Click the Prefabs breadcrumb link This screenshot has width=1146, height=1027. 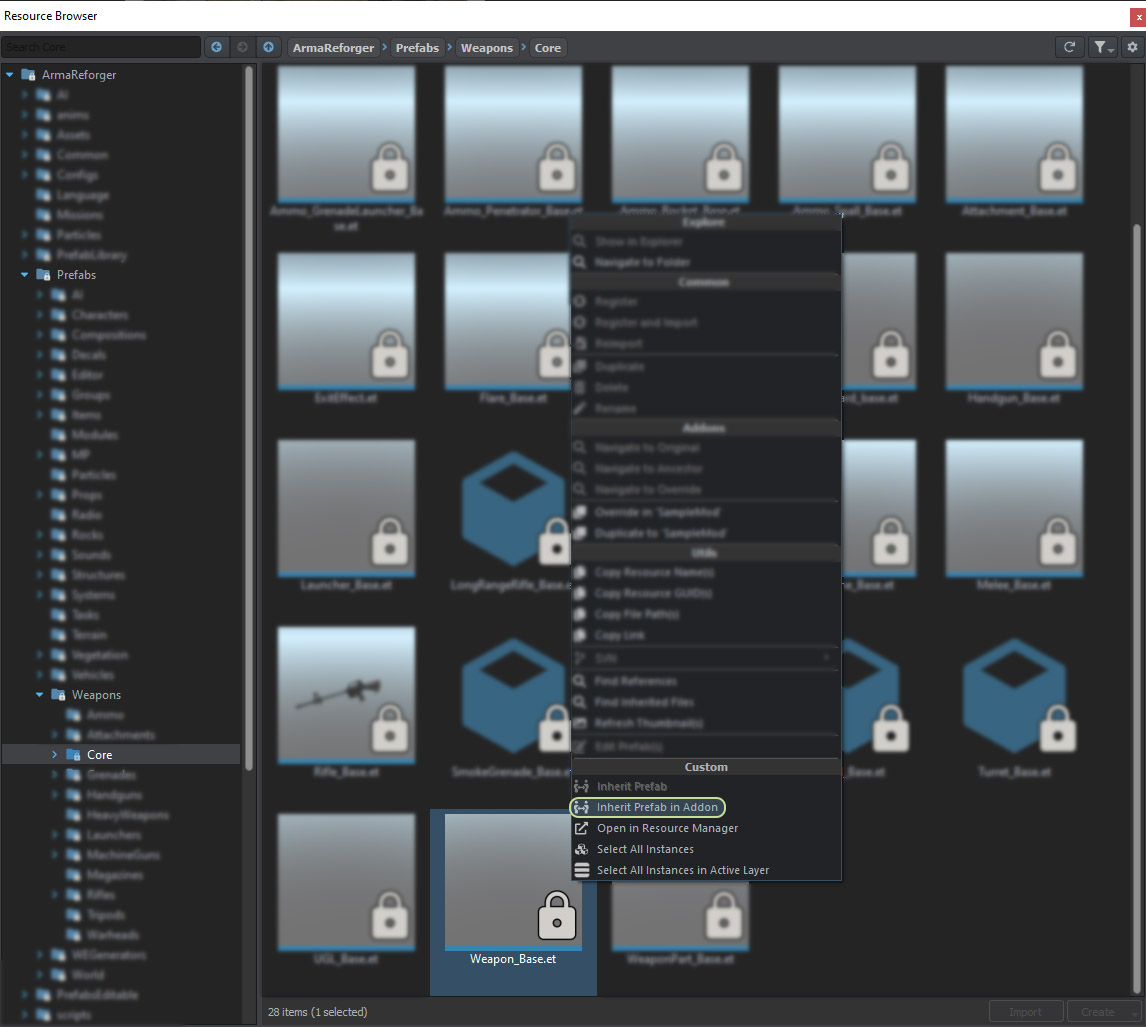417,47
